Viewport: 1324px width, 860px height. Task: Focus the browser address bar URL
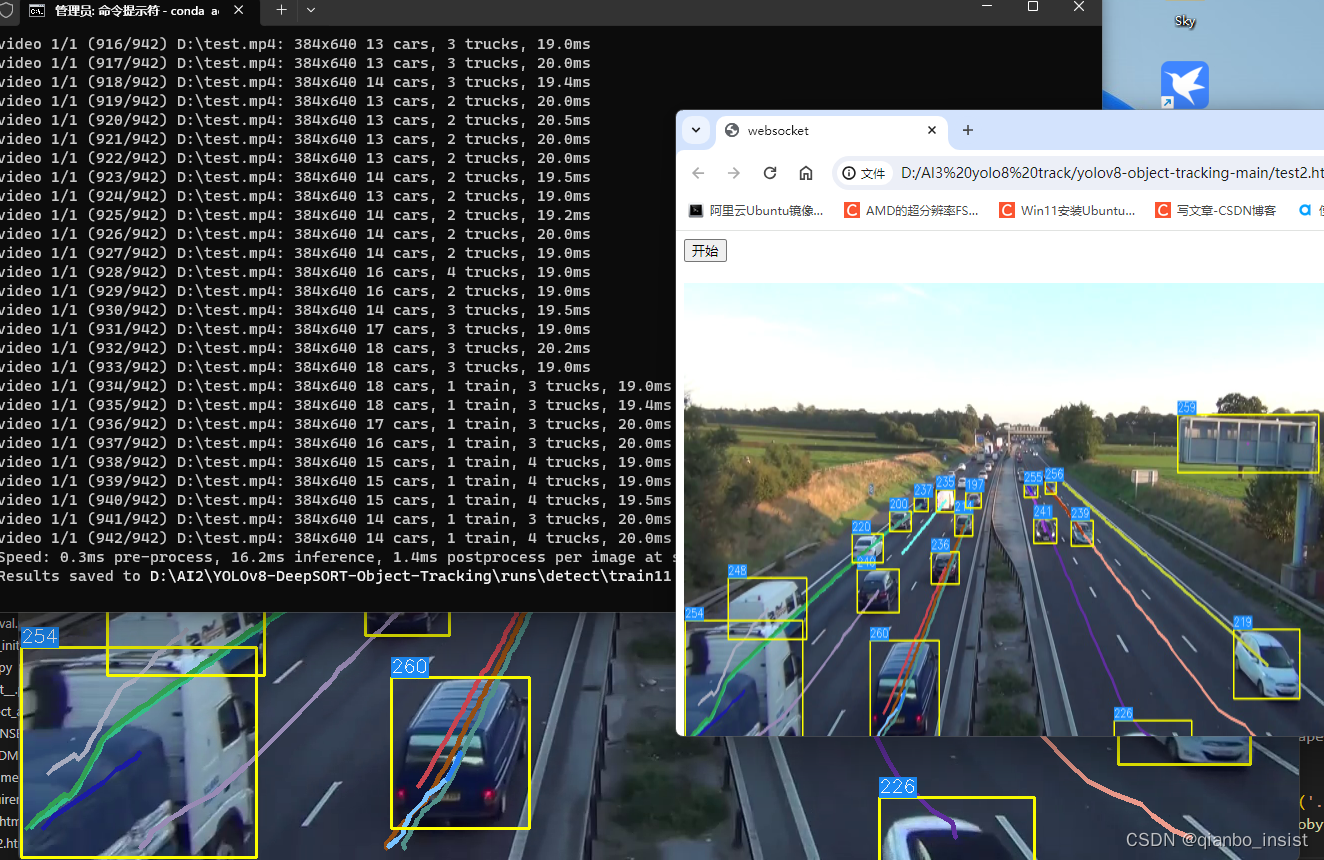tap(1110, 173)
